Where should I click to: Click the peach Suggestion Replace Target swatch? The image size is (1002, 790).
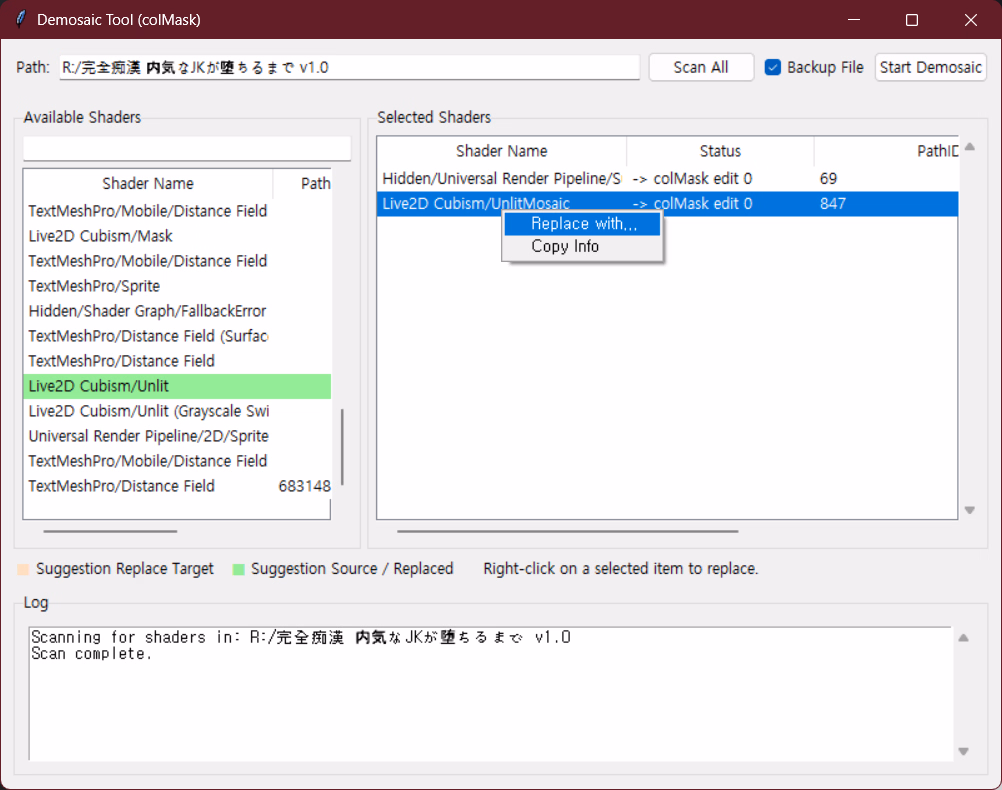24,569
